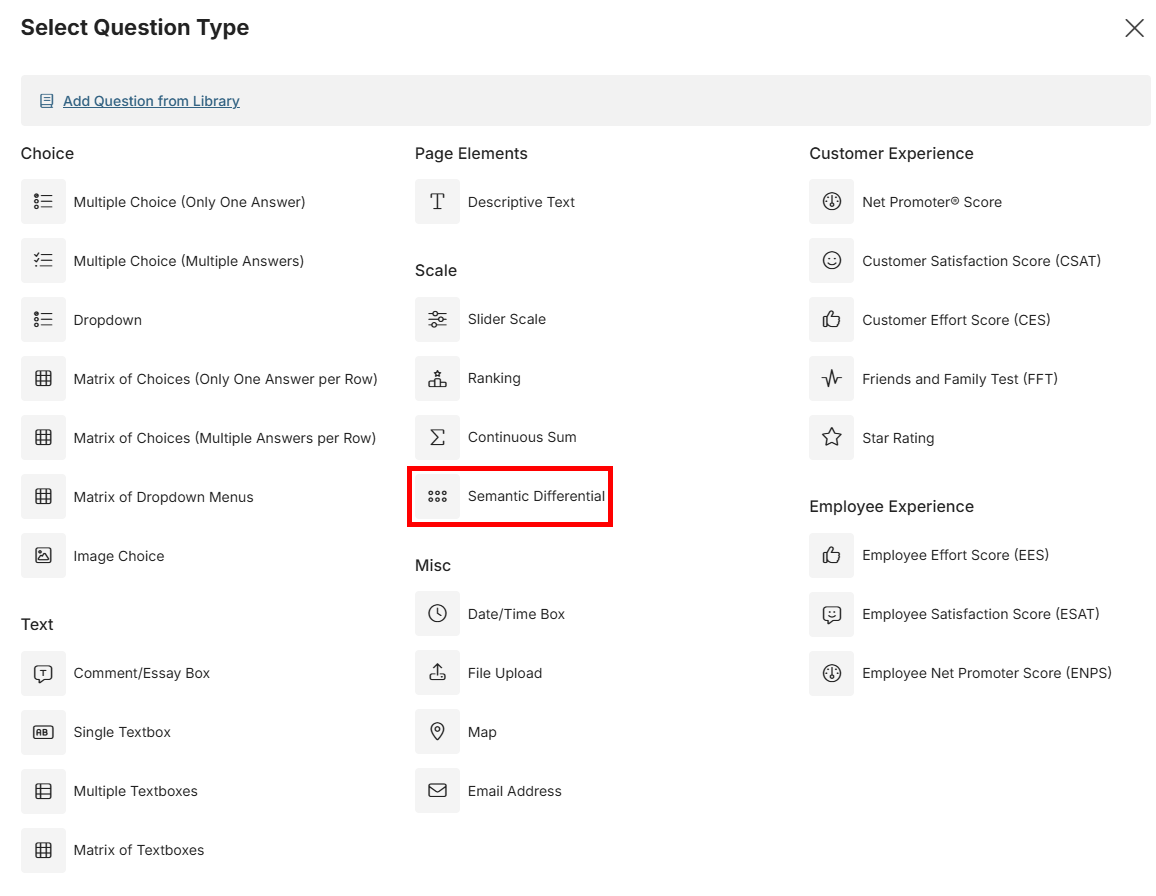Open Add Question from Library link

151,101
